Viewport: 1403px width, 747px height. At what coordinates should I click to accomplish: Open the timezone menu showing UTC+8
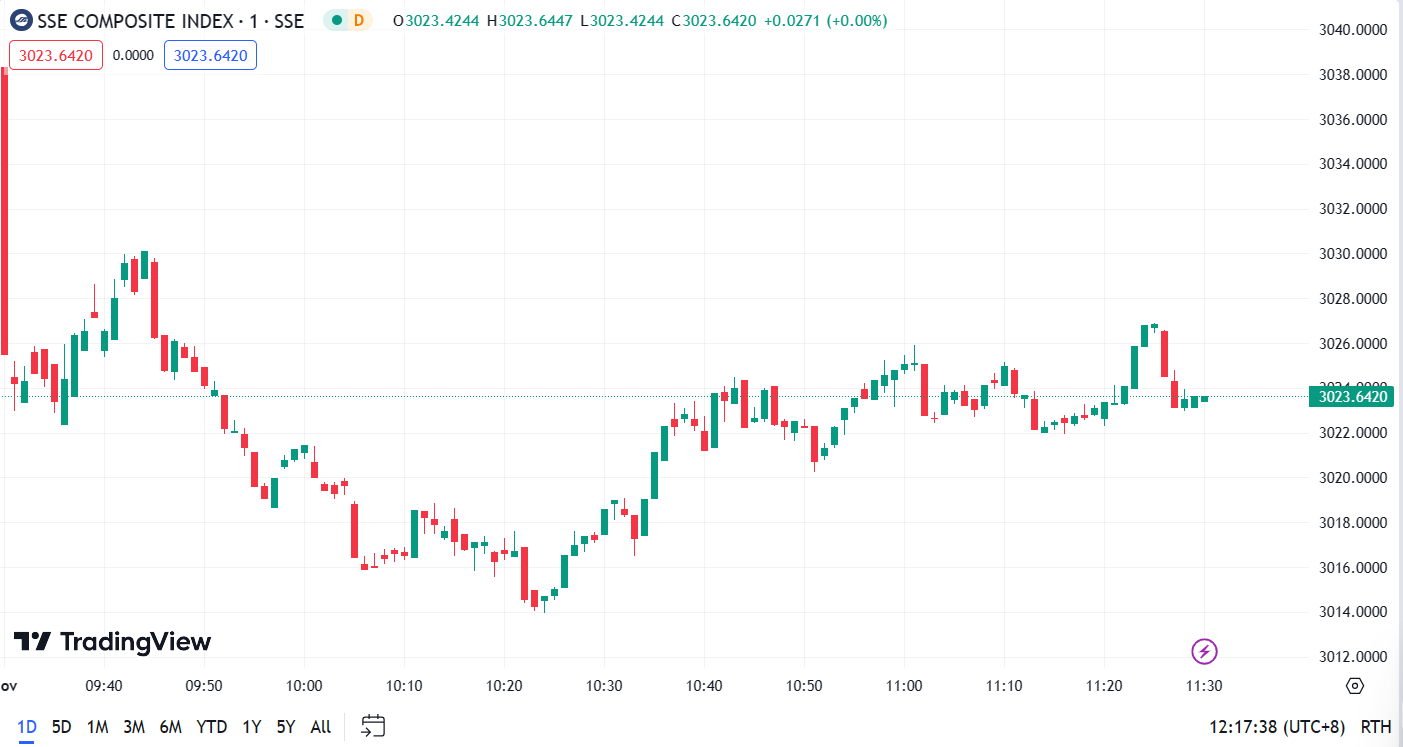1277,727
